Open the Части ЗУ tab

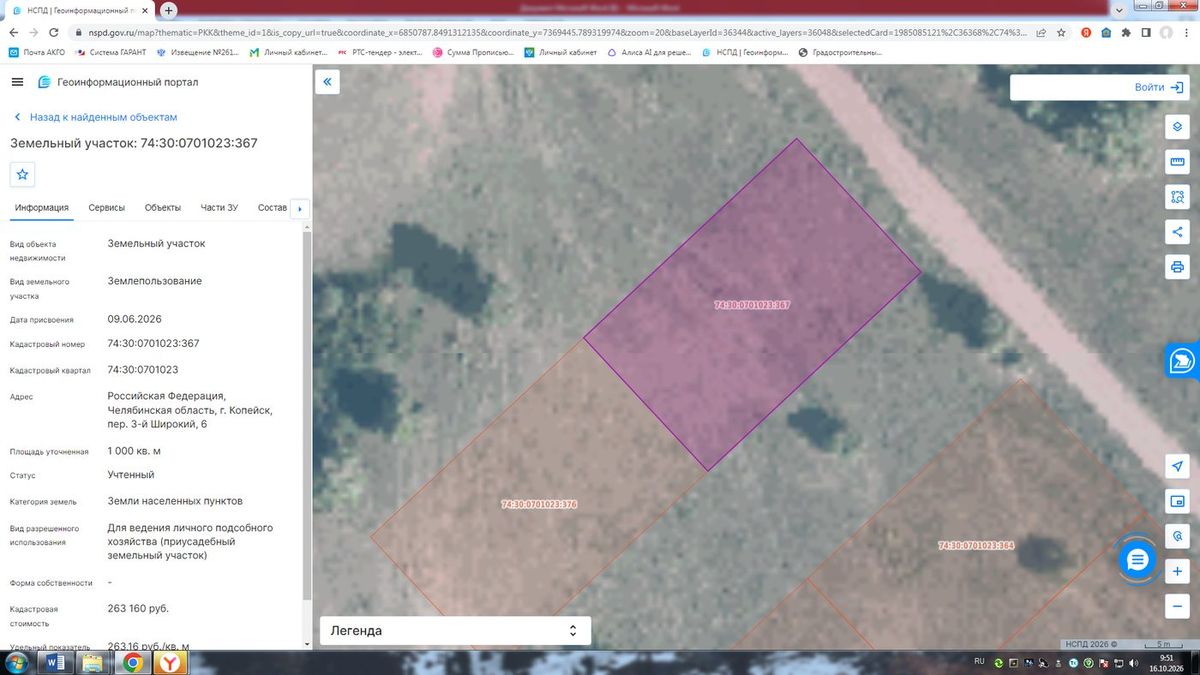point(219,208)
